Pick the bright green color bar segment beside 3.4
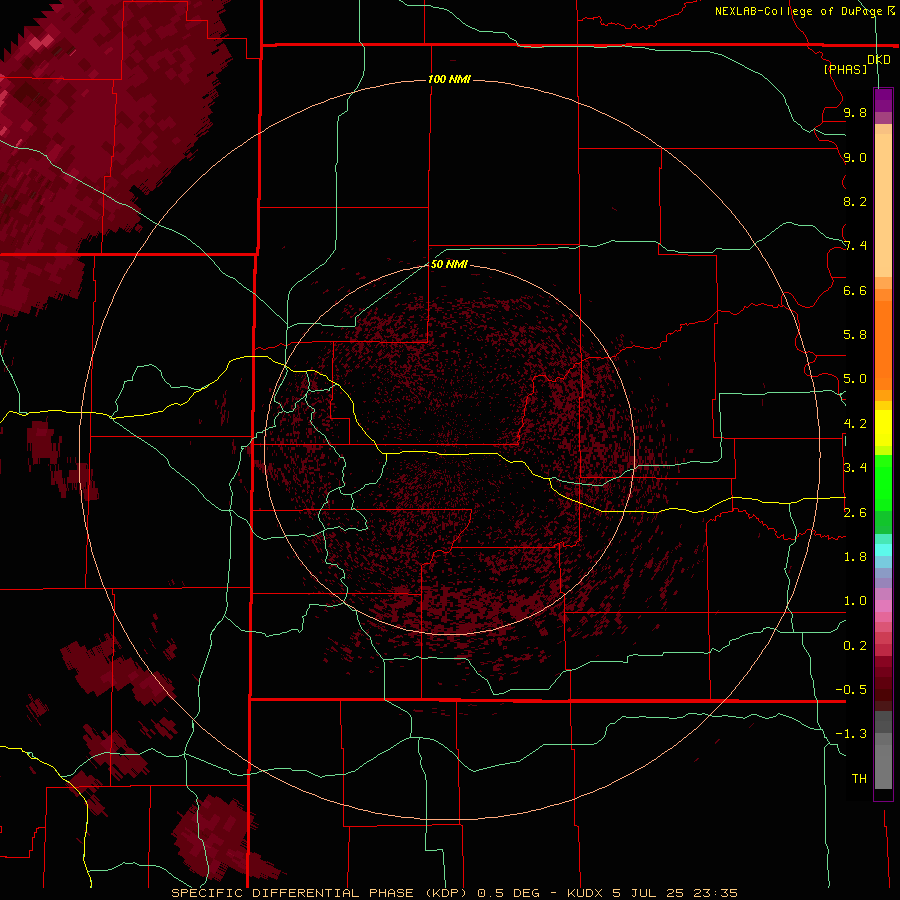Image resolution: width=900 pixels, height=900 pixels. [883, 482]
